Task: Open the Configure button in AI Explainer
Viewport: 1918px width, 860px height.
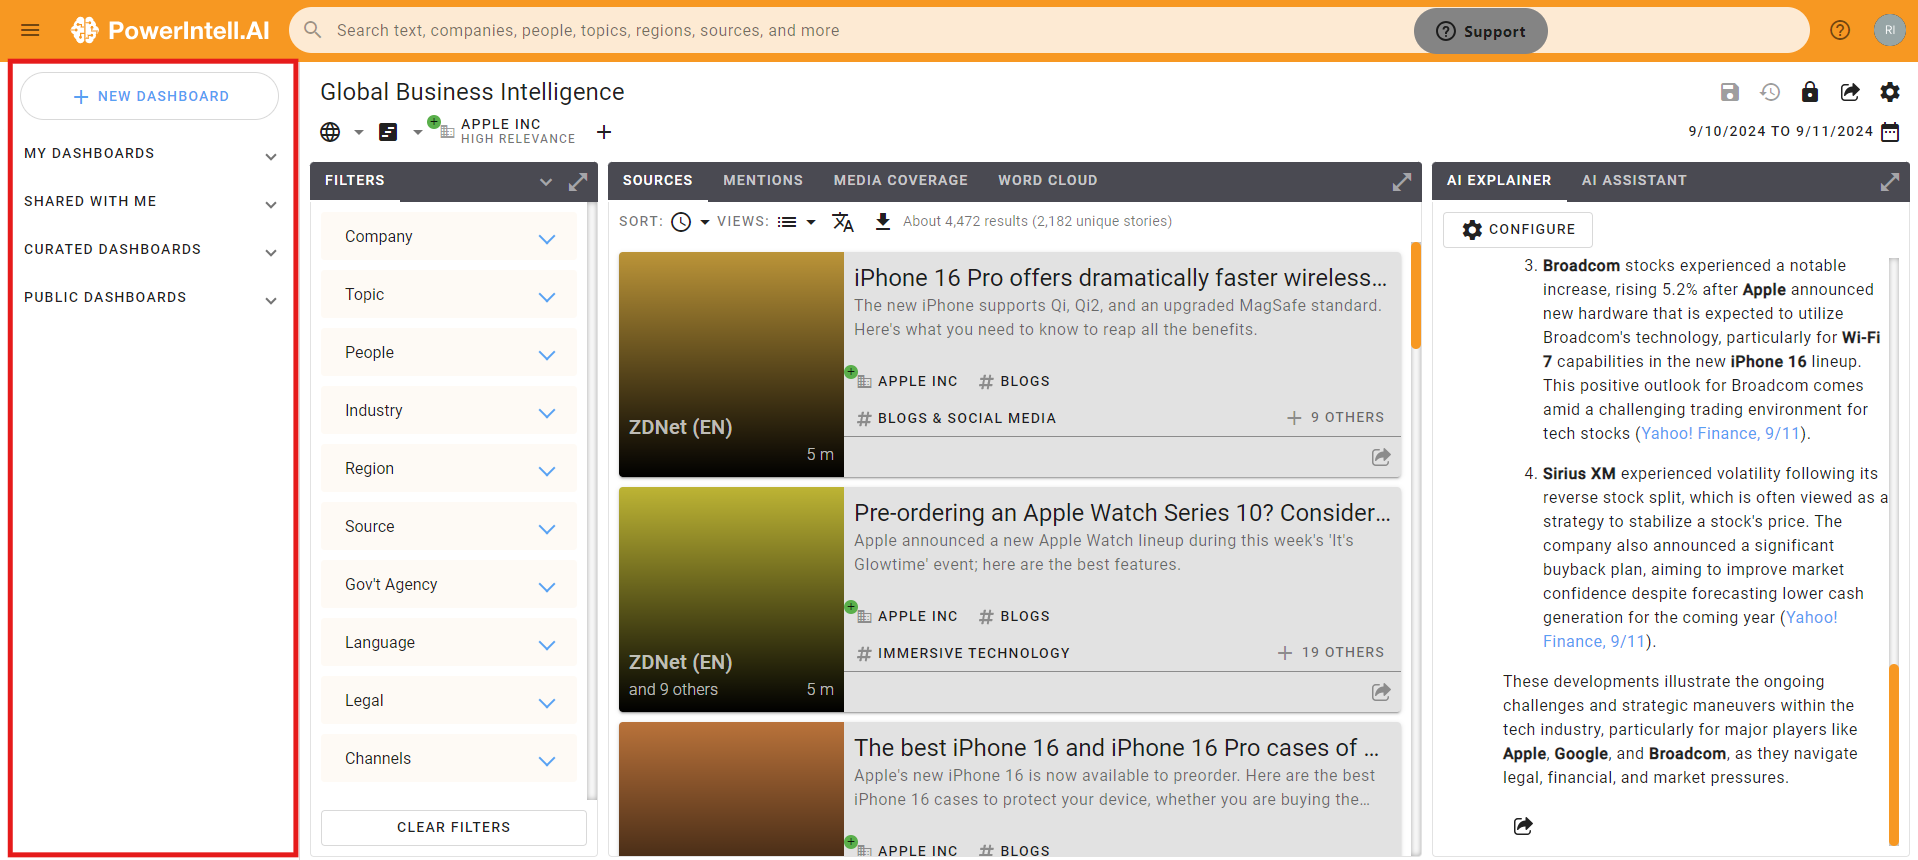Action: (1518, 230)
